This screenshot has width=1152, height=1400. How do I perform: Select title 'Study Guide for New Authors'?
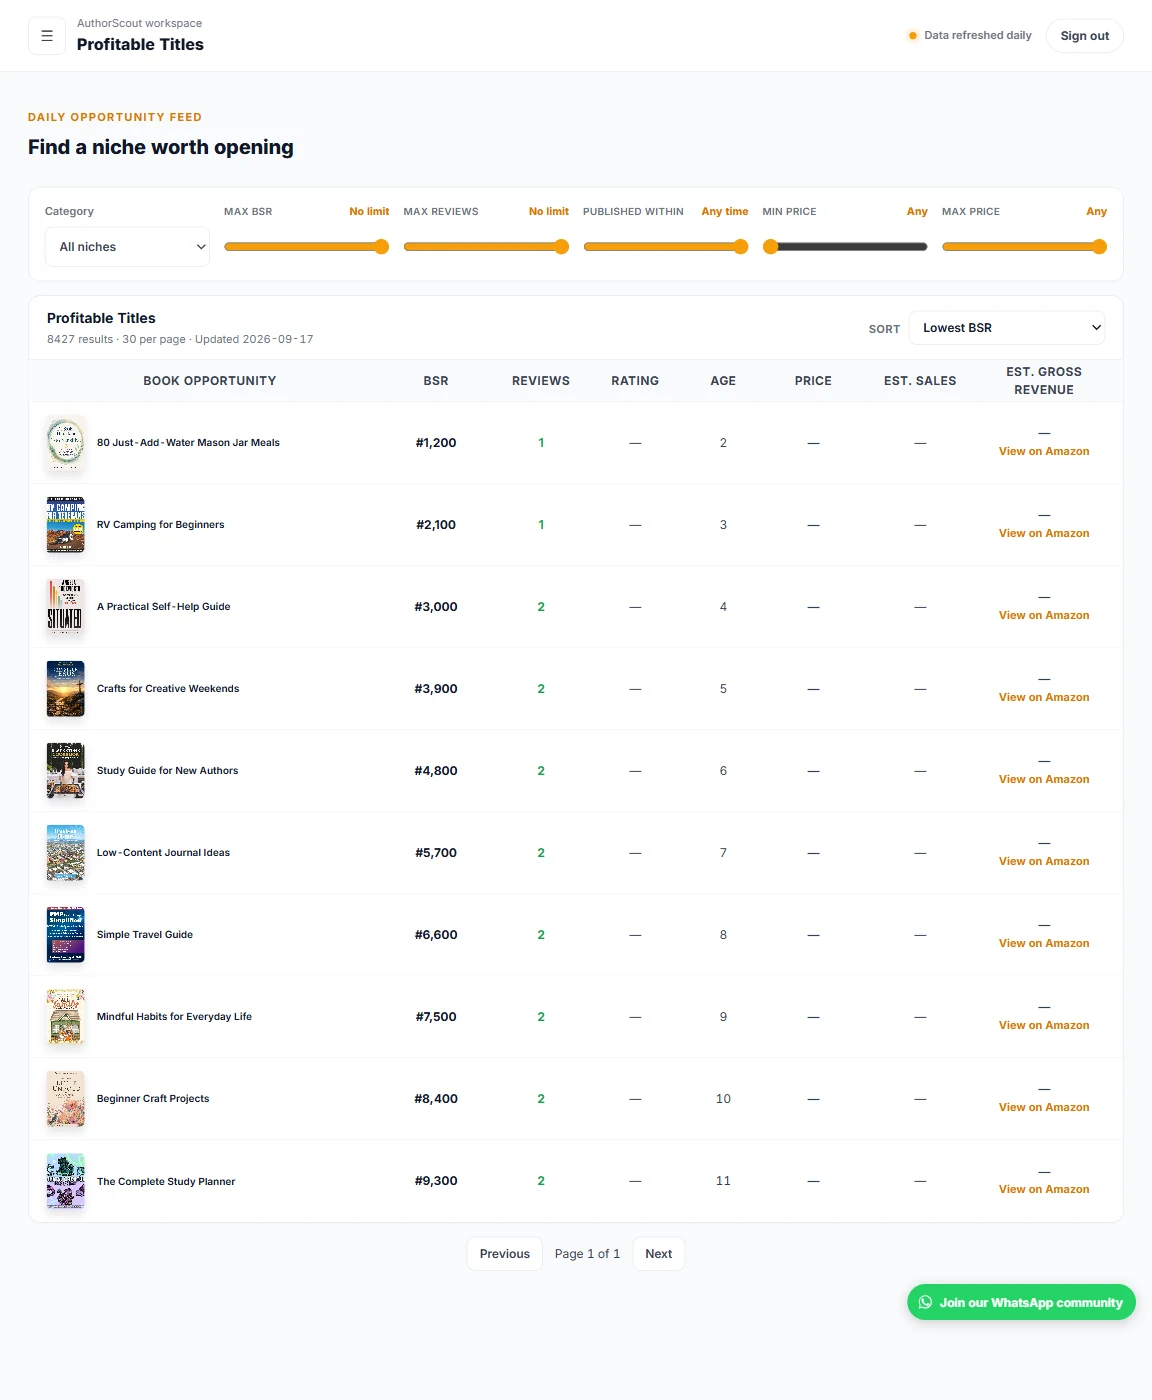point(167,771)
